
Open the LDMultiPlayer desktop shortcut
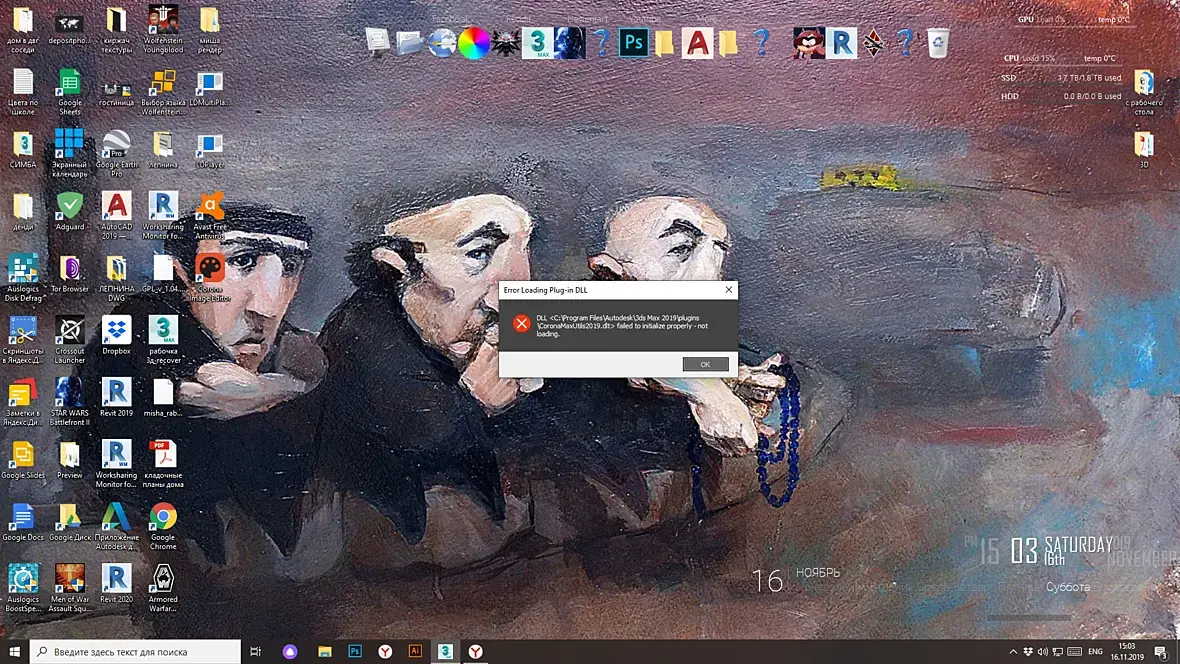209,87
